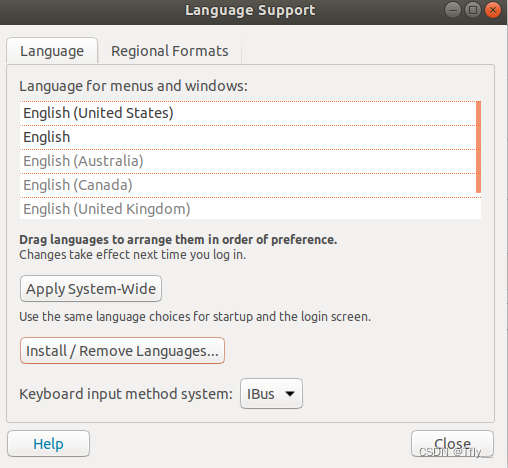Select English (United States) in the list
The height and width of the screenshot is (468, 508).
248,113
